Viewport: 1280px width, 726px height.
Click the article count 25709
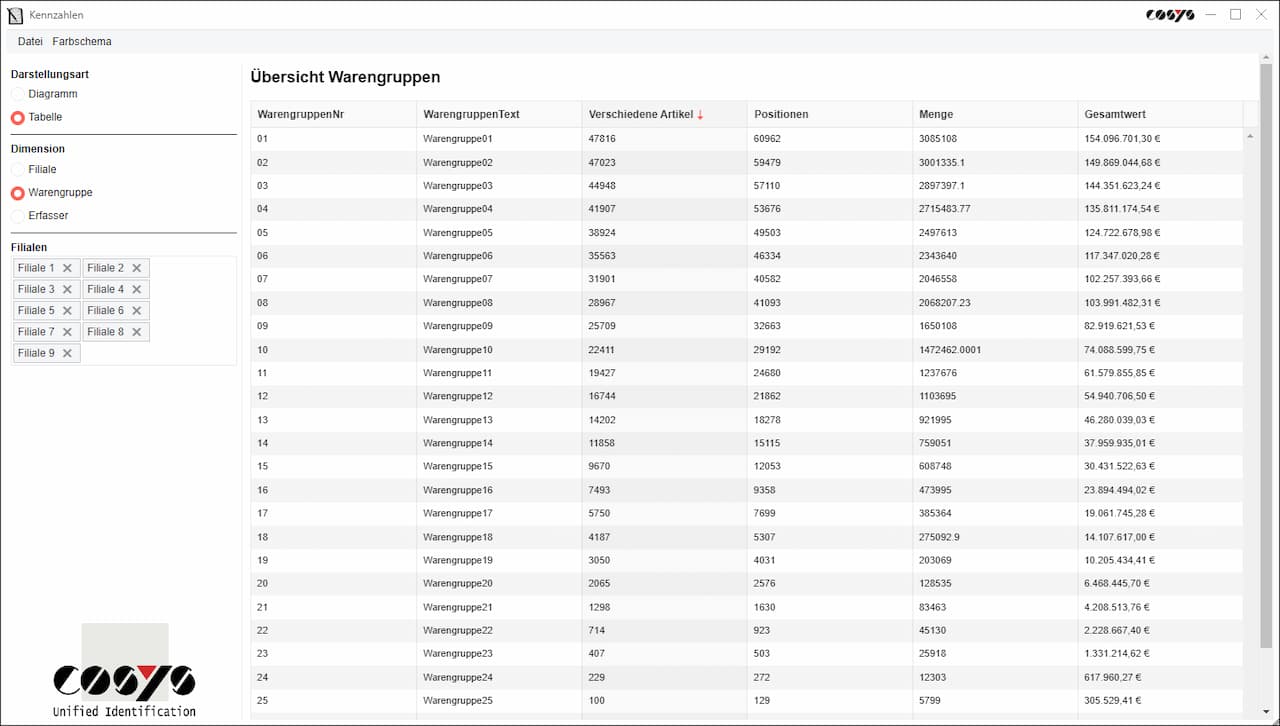(x=602, y=326)
